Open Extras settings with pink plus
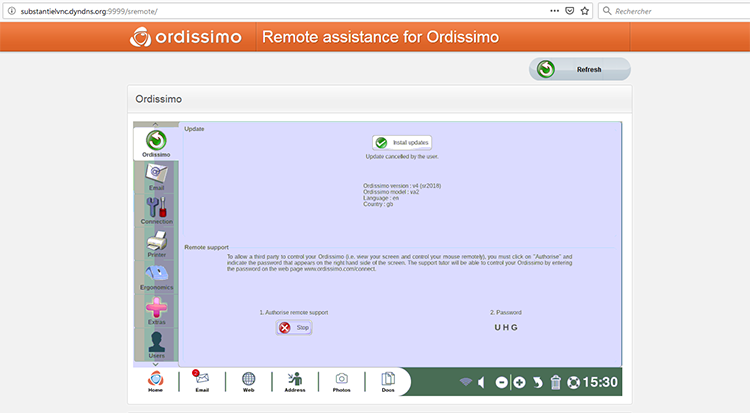Viewport: 750px width, 413px height. [156, 311]
